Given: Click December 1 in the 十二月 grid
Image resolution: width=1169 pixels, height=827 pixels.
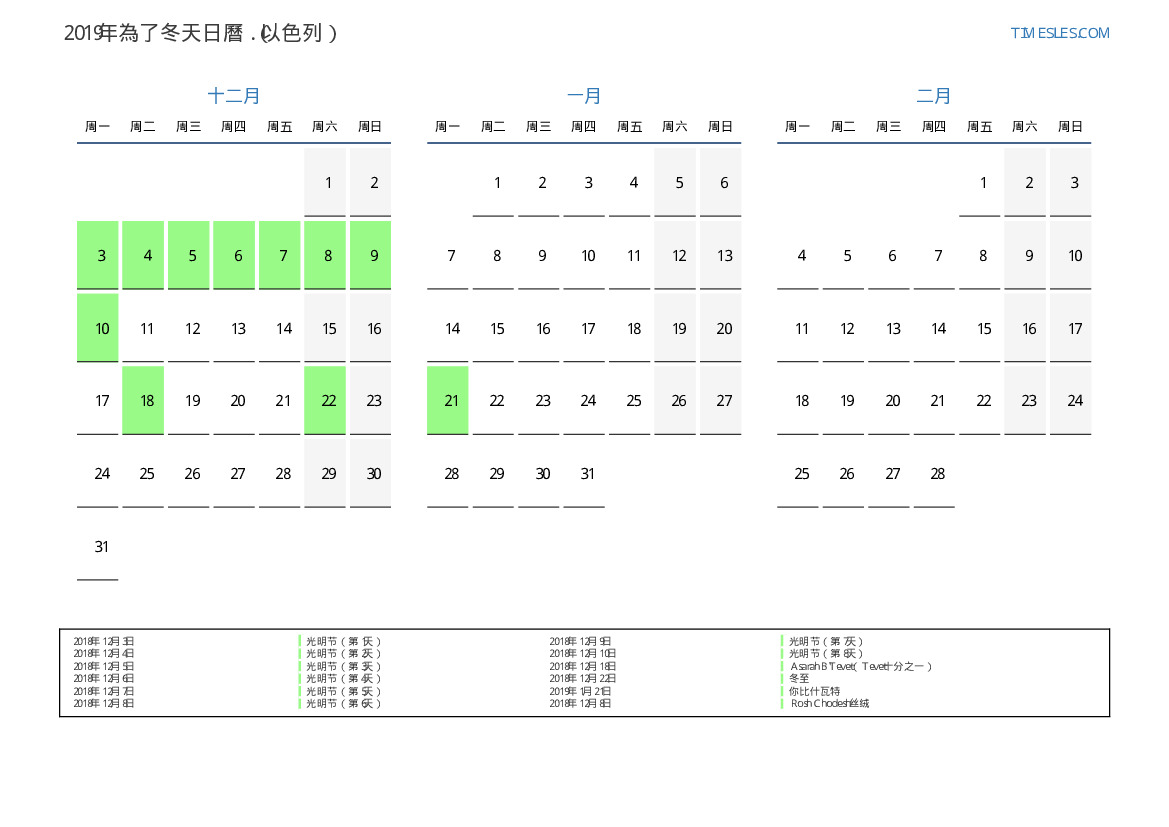Looking at the screenshot, I should pos(325,183).
